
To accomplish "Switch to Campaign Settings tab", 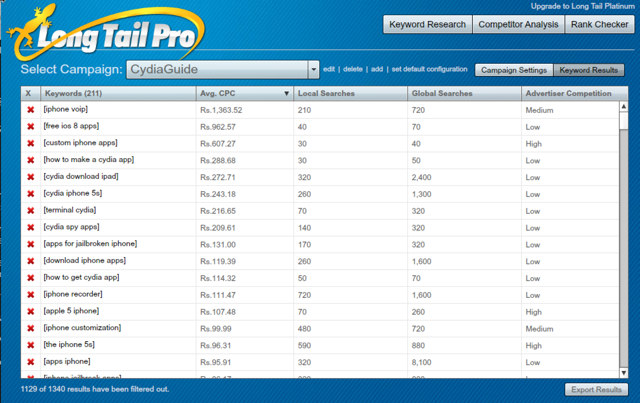I will click(514, 70).
